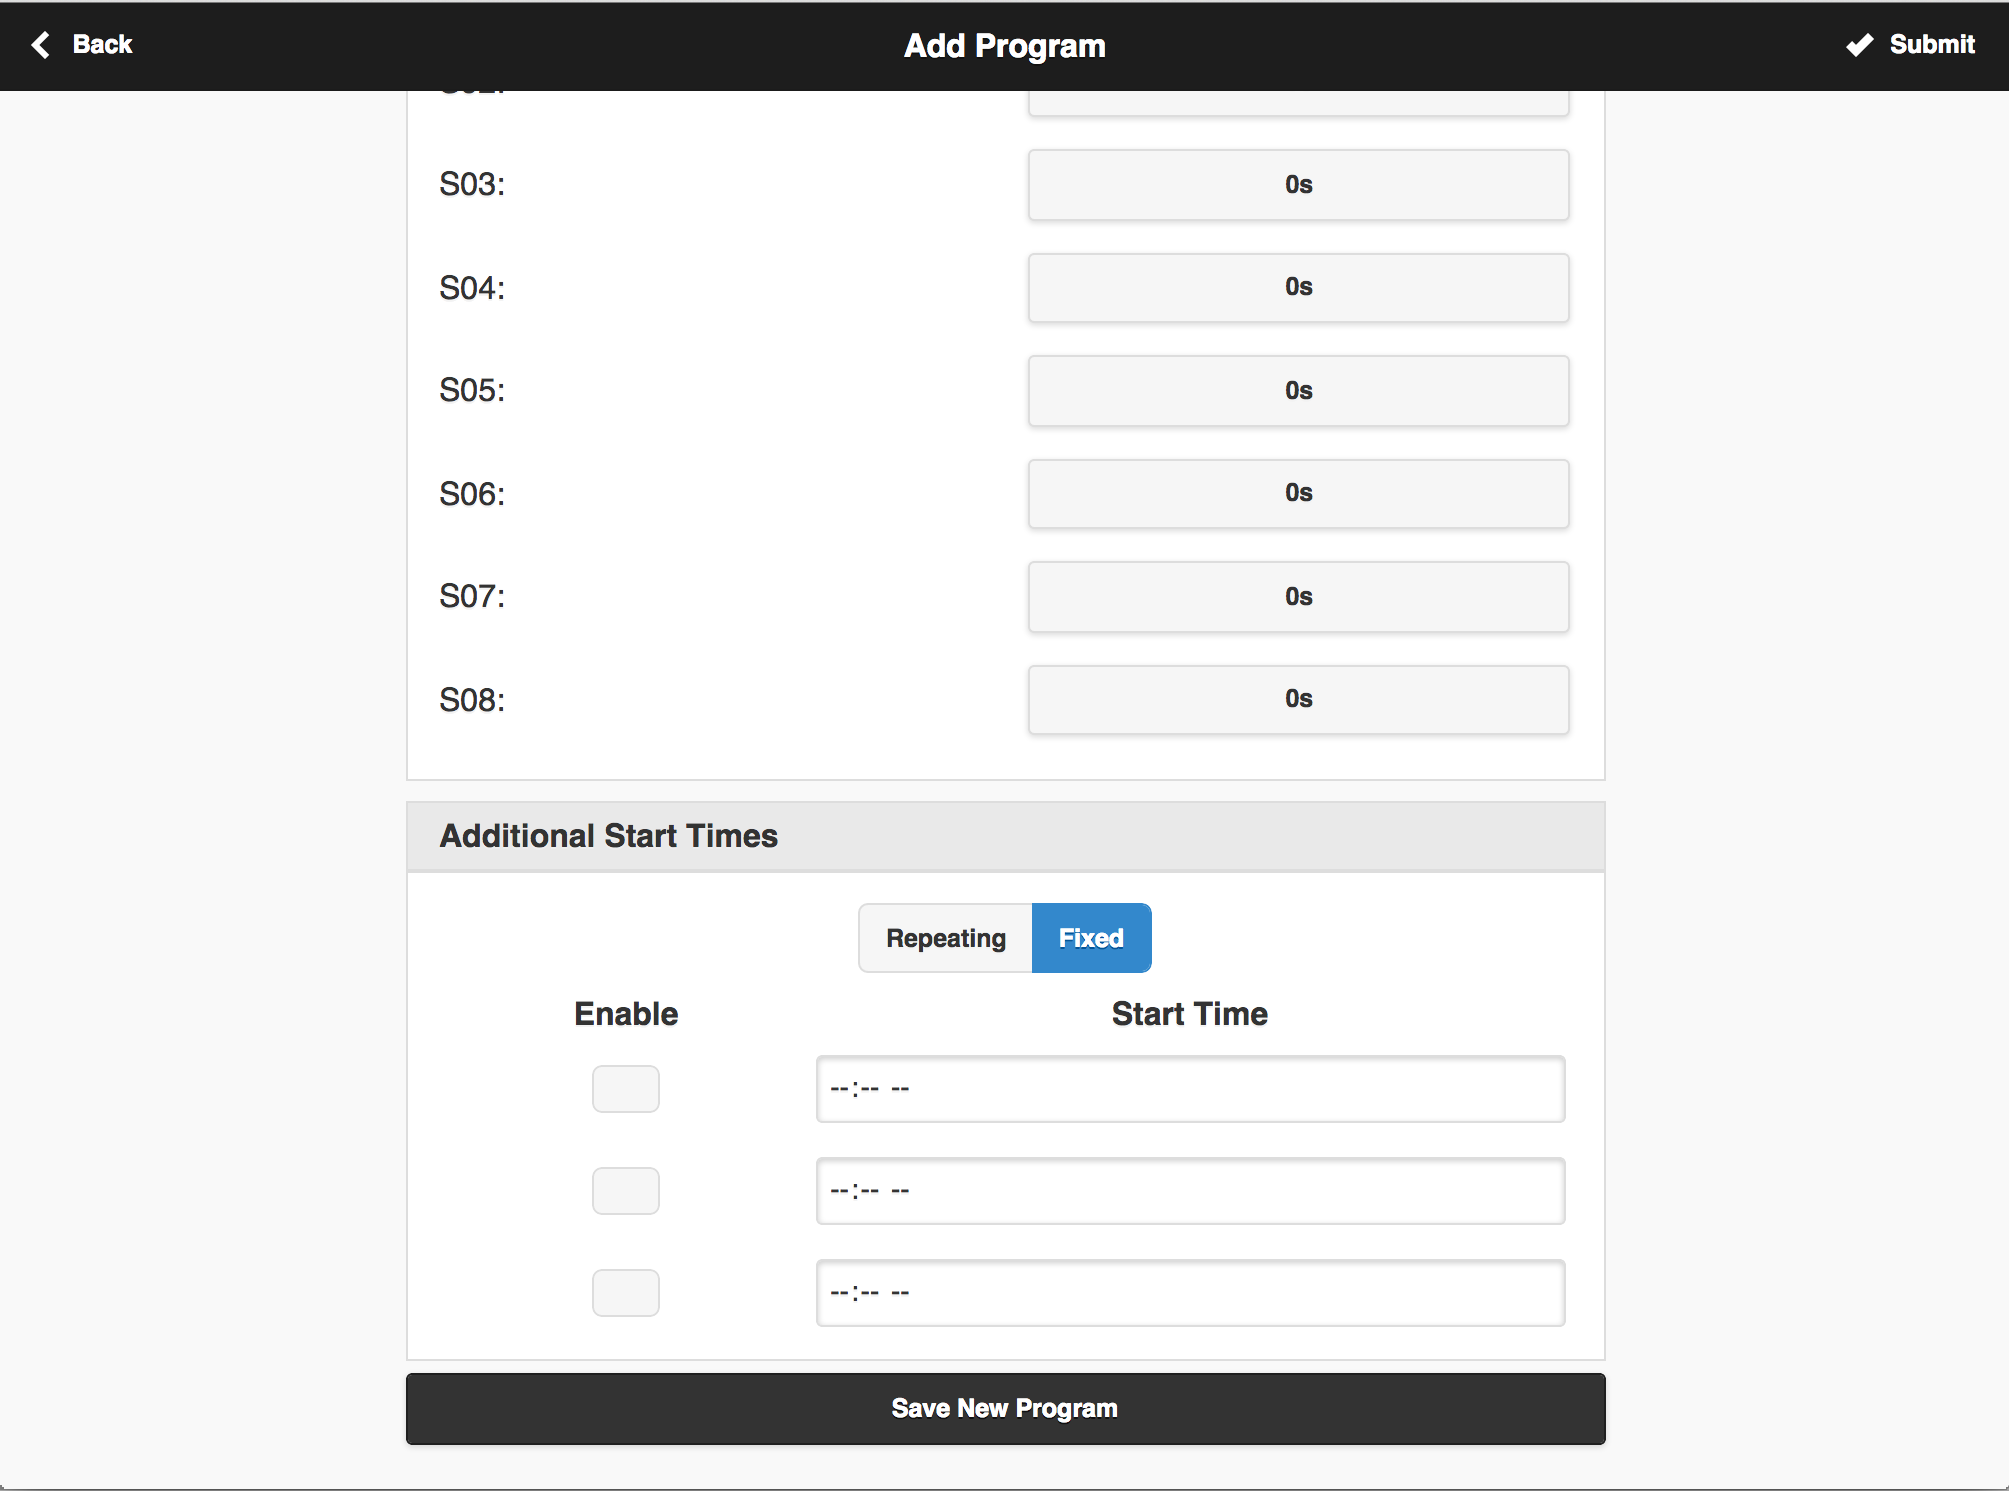Open the S05 station duration picker

[1298, 391]
